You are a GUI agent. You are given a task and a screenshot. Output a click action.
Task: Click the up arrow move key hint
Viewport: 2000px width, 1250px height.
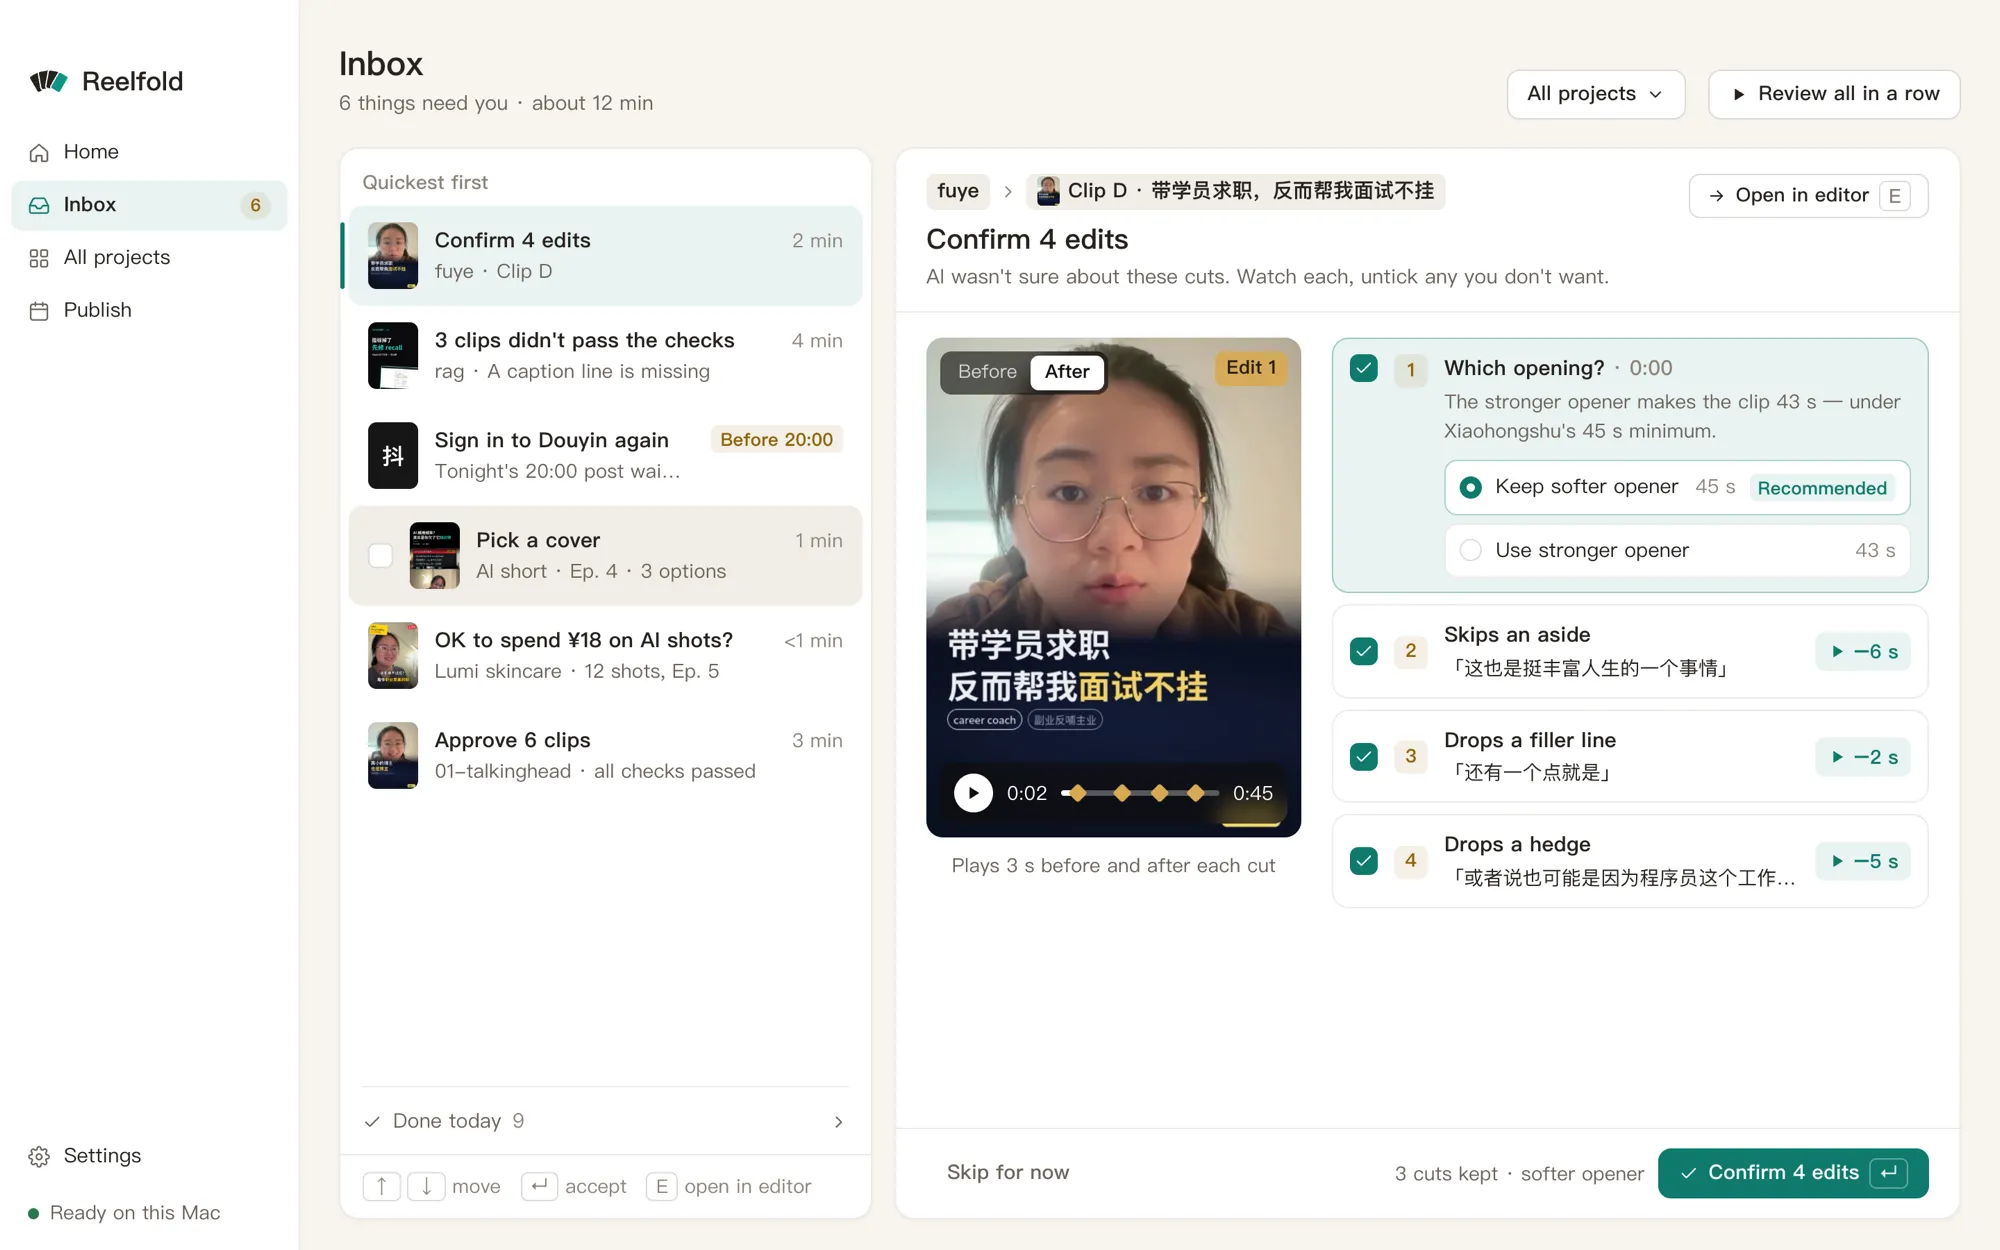coord(381,1187)
